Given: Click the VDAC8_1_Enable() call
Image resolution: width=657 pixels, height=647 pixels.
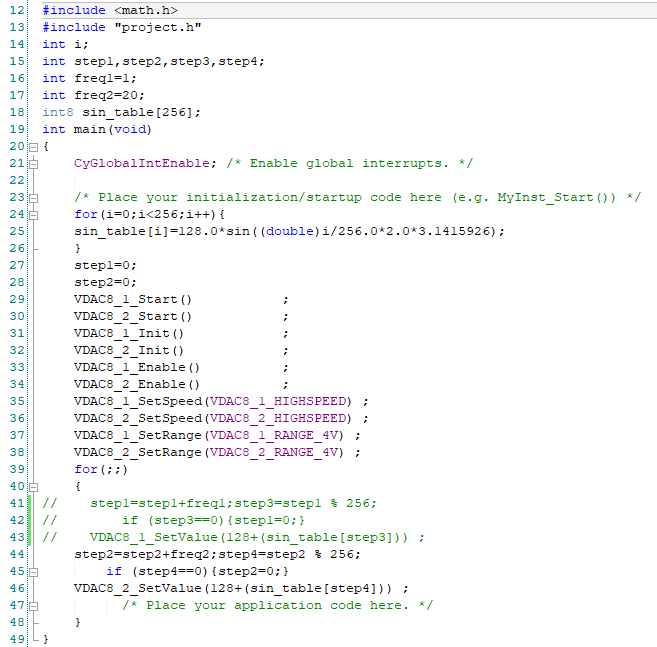Looking at the screenshot, I should [137, 367].
